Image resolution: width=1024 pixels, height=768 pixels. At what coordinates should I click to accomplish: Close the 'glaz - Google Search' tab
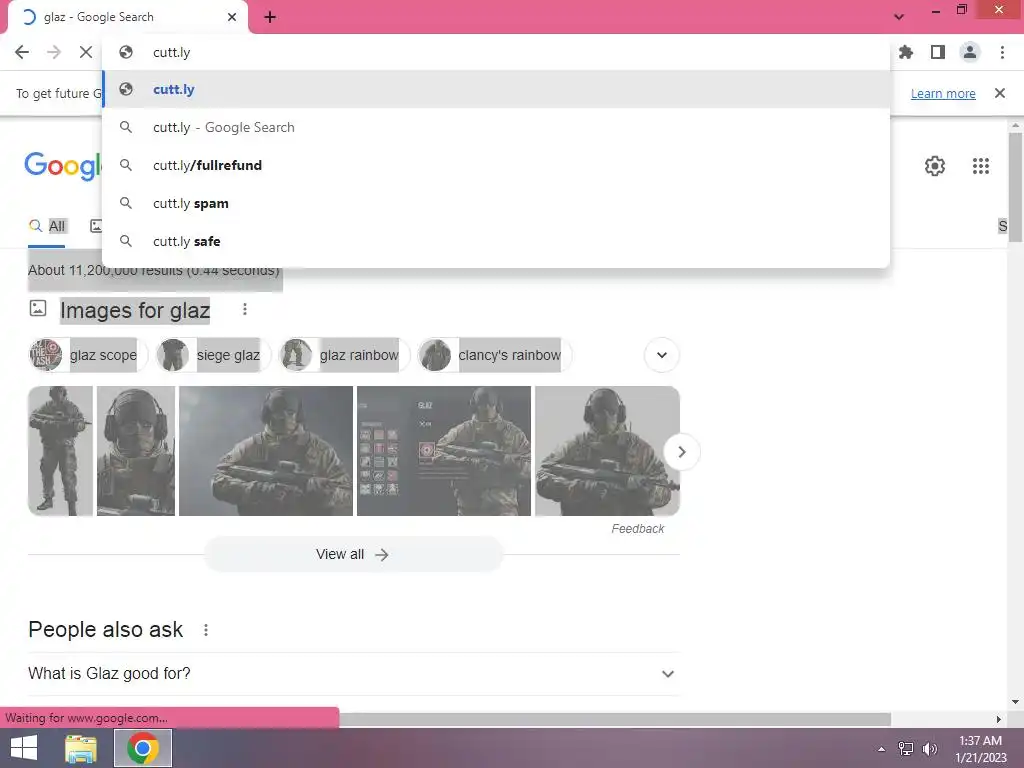click(x=232, y=17)
